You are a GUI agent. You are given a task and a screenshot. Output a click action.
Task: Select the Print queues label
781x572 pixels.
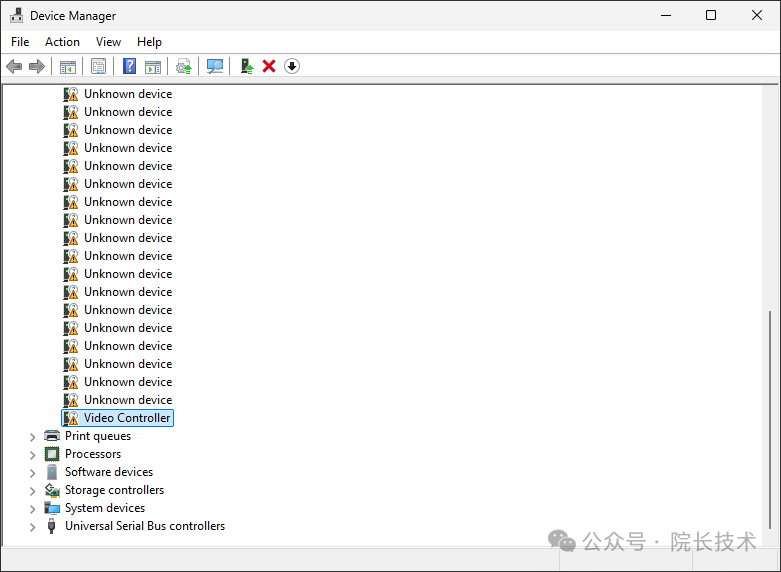coord(98,436)
